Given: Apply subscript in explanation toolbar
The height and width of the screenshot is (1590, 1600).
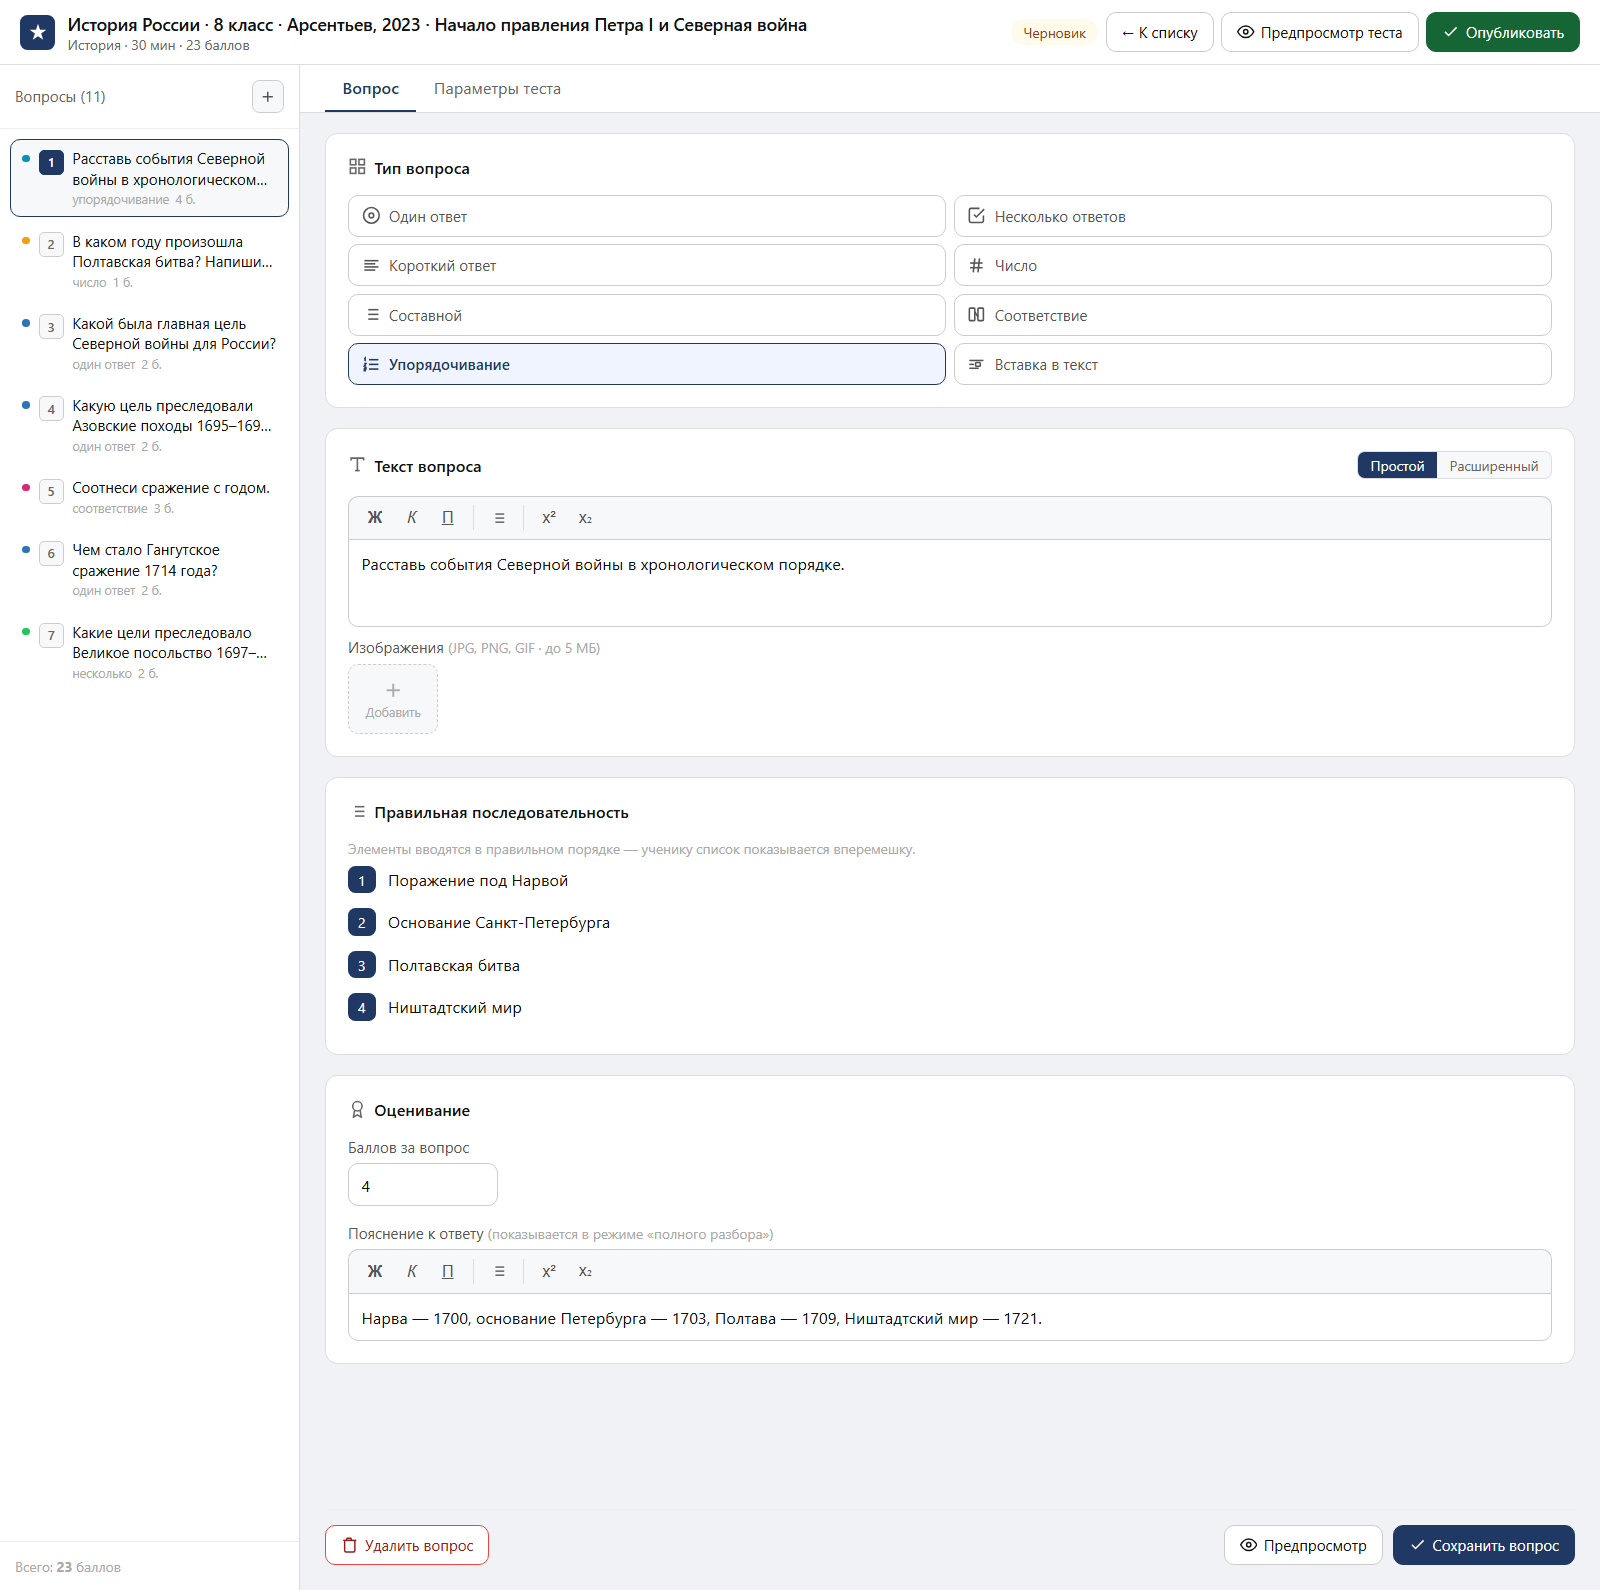Looking at the screenshot, I should click(585, 1271).
